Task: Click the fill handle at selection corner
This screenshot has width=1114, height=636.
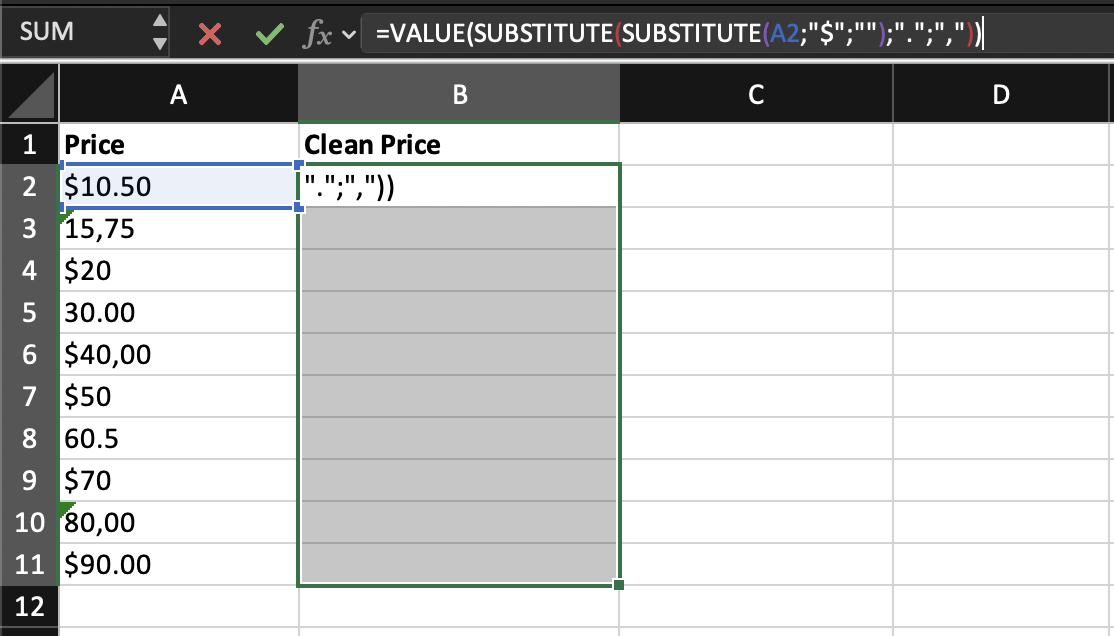Action: (x=619, y=585)
